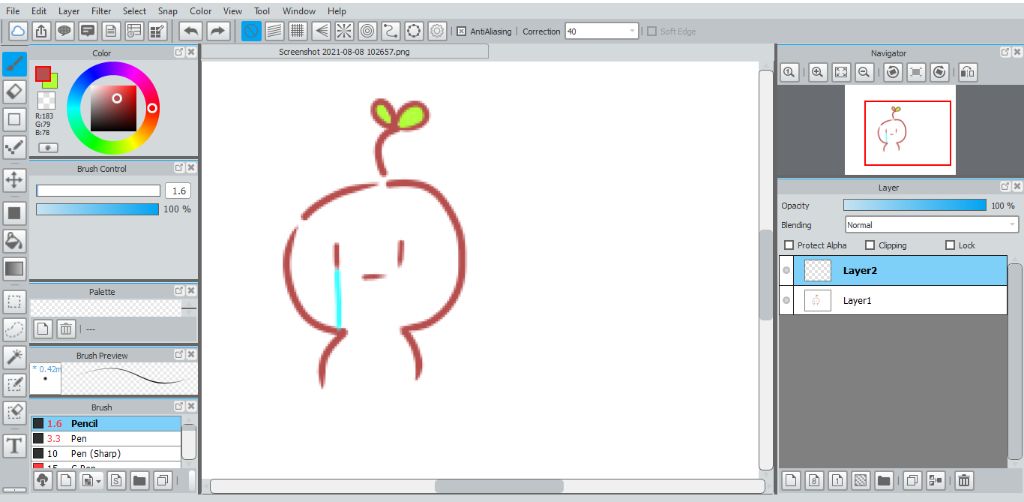The image size is (1024, 502).
Task: Toggle visibility of Layer1
Action: pos(786,300)
